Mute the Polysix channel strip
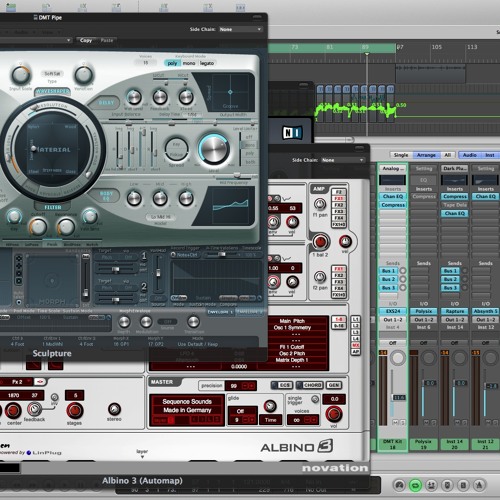The width and height of the screenshot is (500, 500). 426,422
